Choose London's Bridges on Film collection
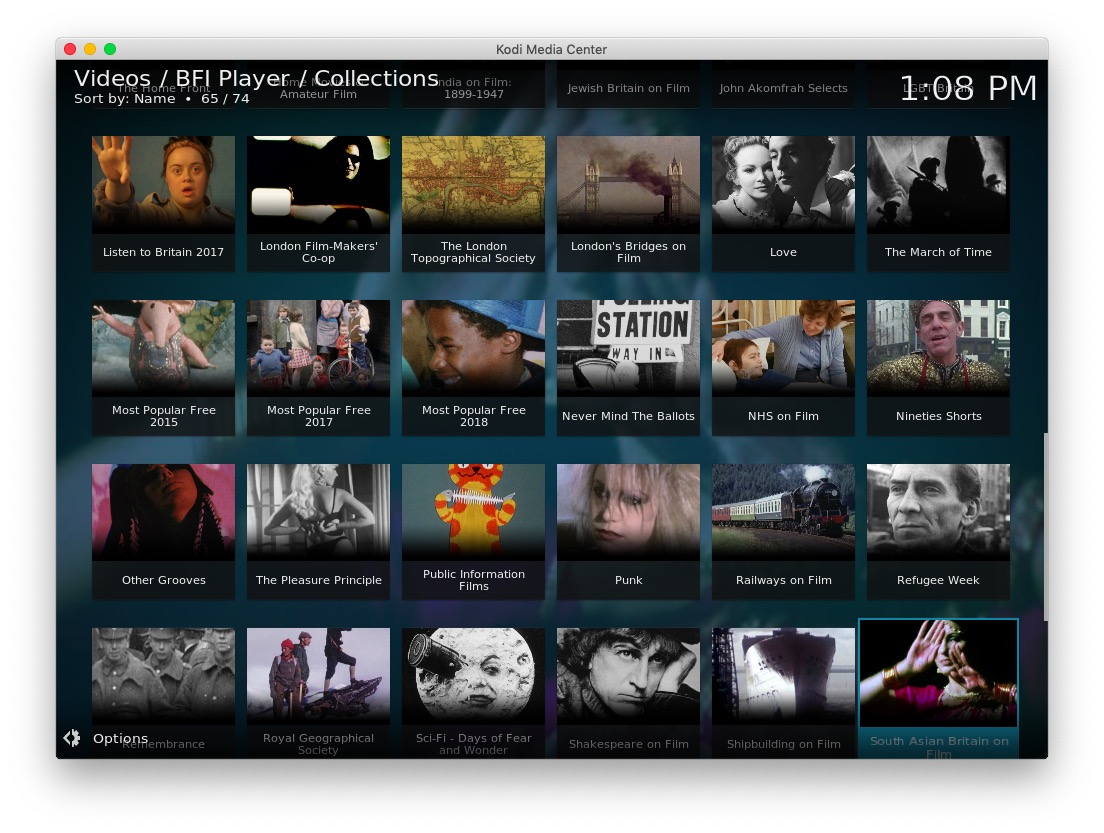1104x833 pixels. point(628,203)
